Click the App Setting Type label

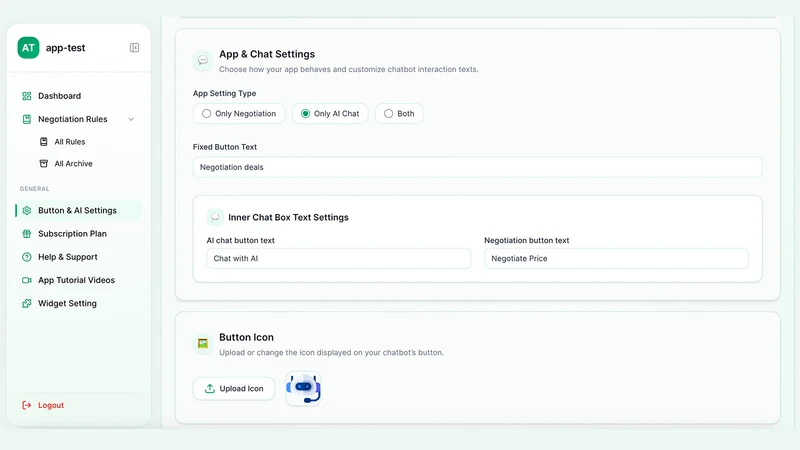(224, 93)
